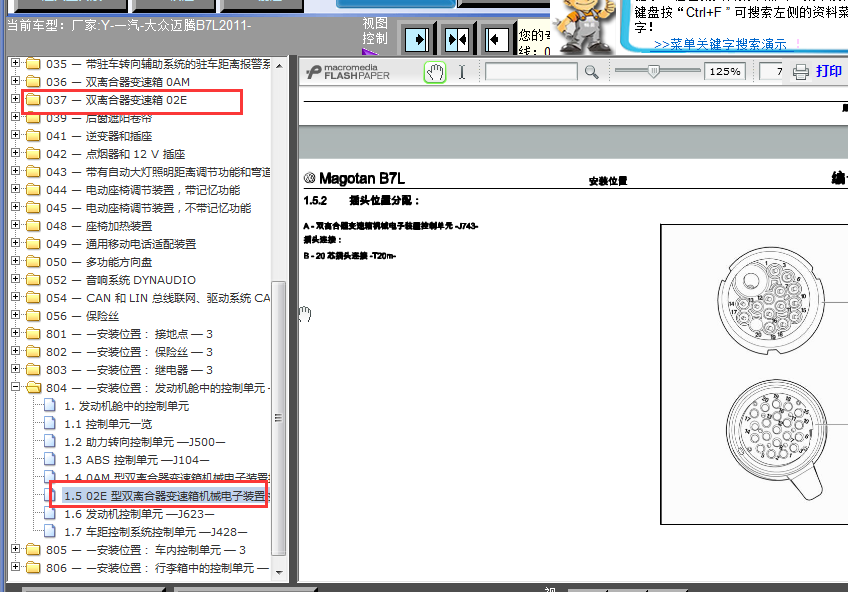This screenshot has height=592, width=848.
Task: Expand the 049 通用移动电话适配装置 node
Action: click(x=15, y=243)
